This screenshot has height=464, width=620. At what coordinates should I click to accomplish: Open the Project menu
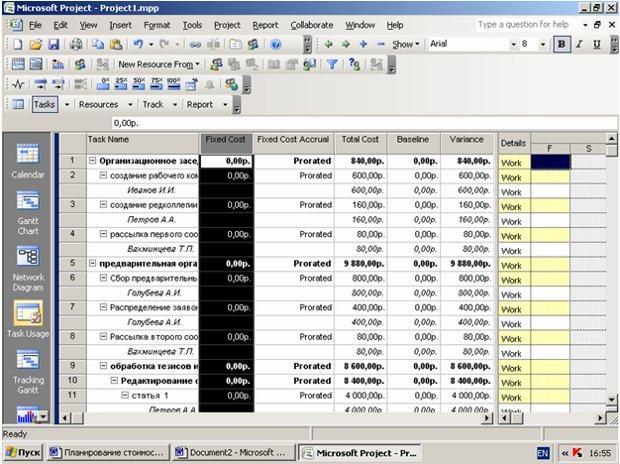point(227,25)
